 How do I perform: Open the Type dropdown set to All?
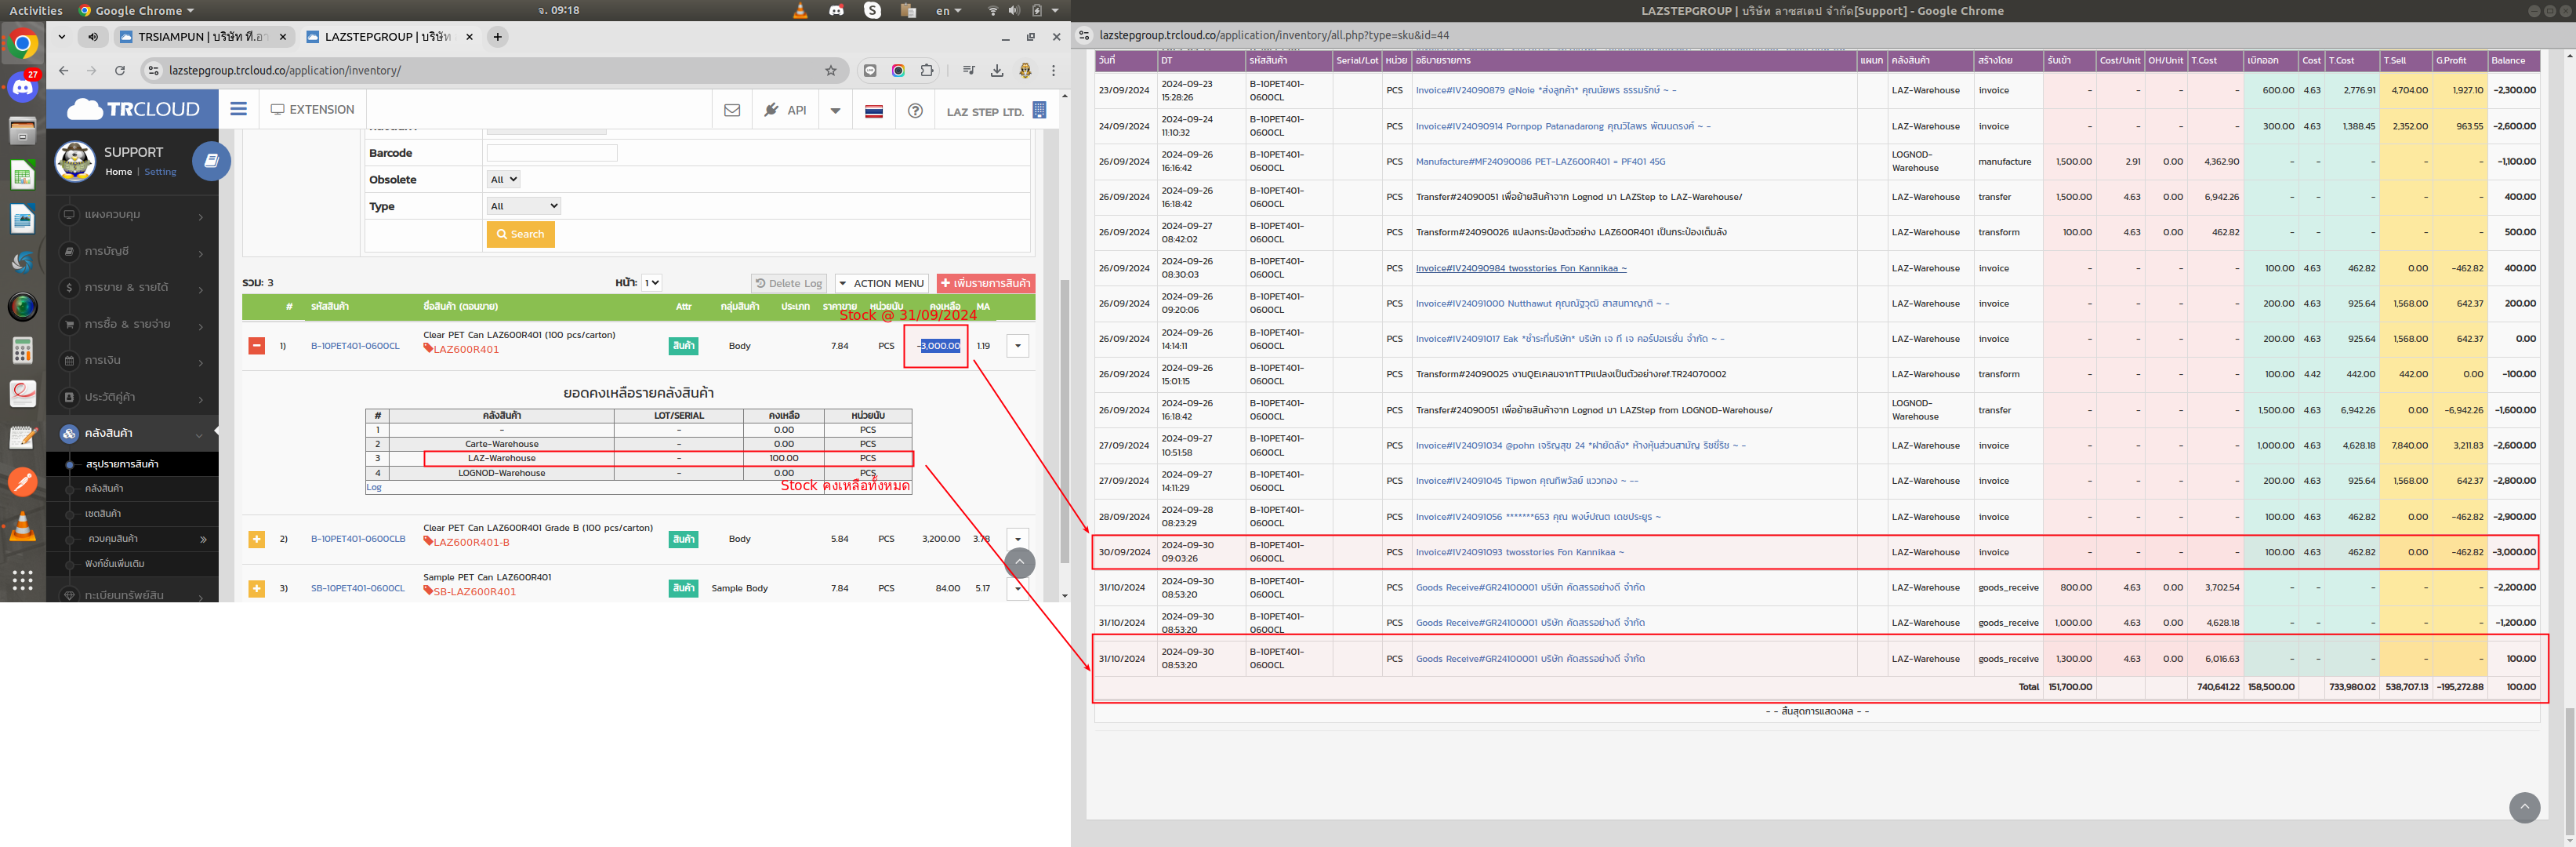pos(524,206)
